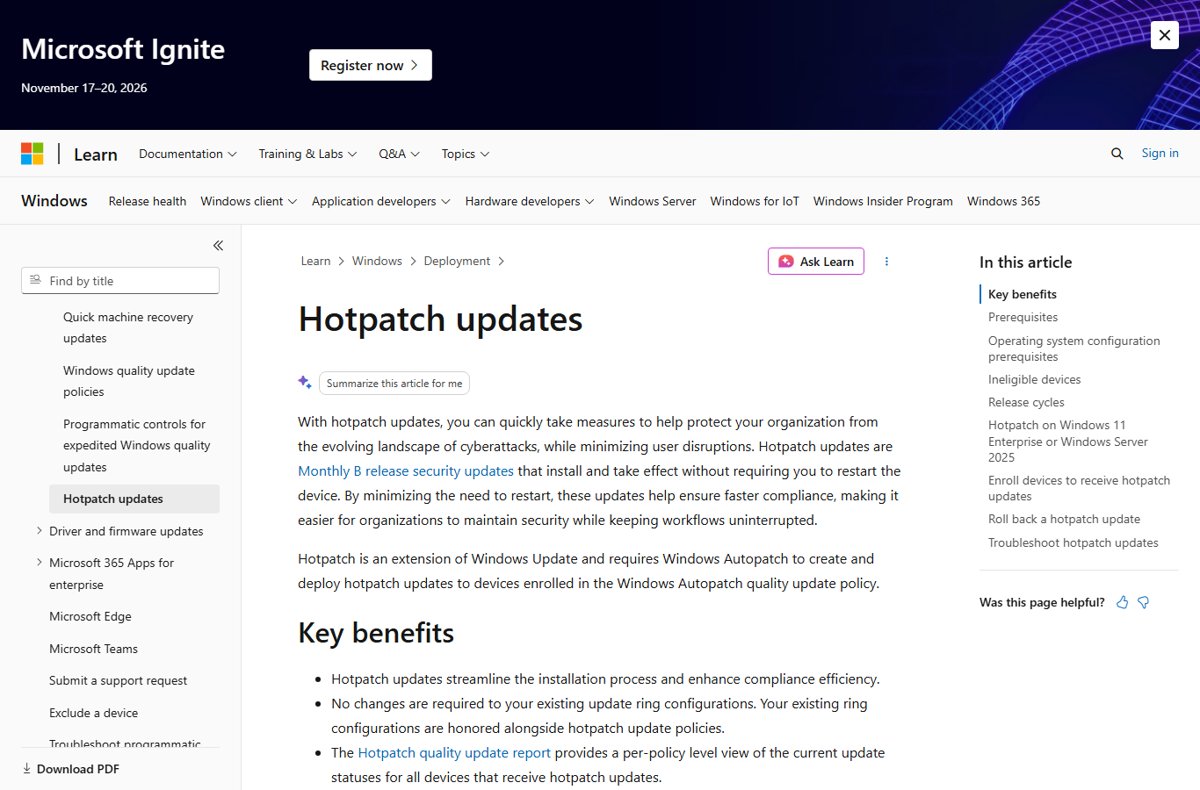
Task: Jump to Hotpatch on Windows 11 Enterprise section
Action: (x=1068, y=441)
